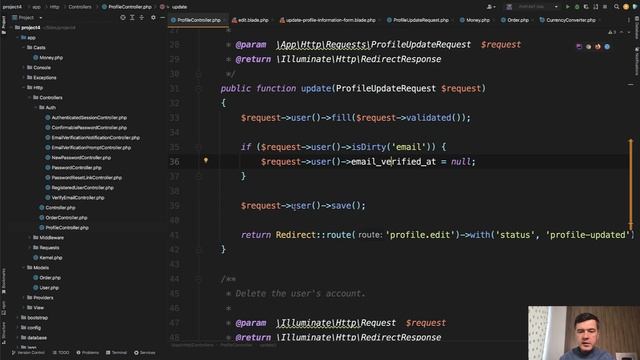Fold the if block on line 35
The width and height of the screenshot is (640, 360).
[198, 147]
